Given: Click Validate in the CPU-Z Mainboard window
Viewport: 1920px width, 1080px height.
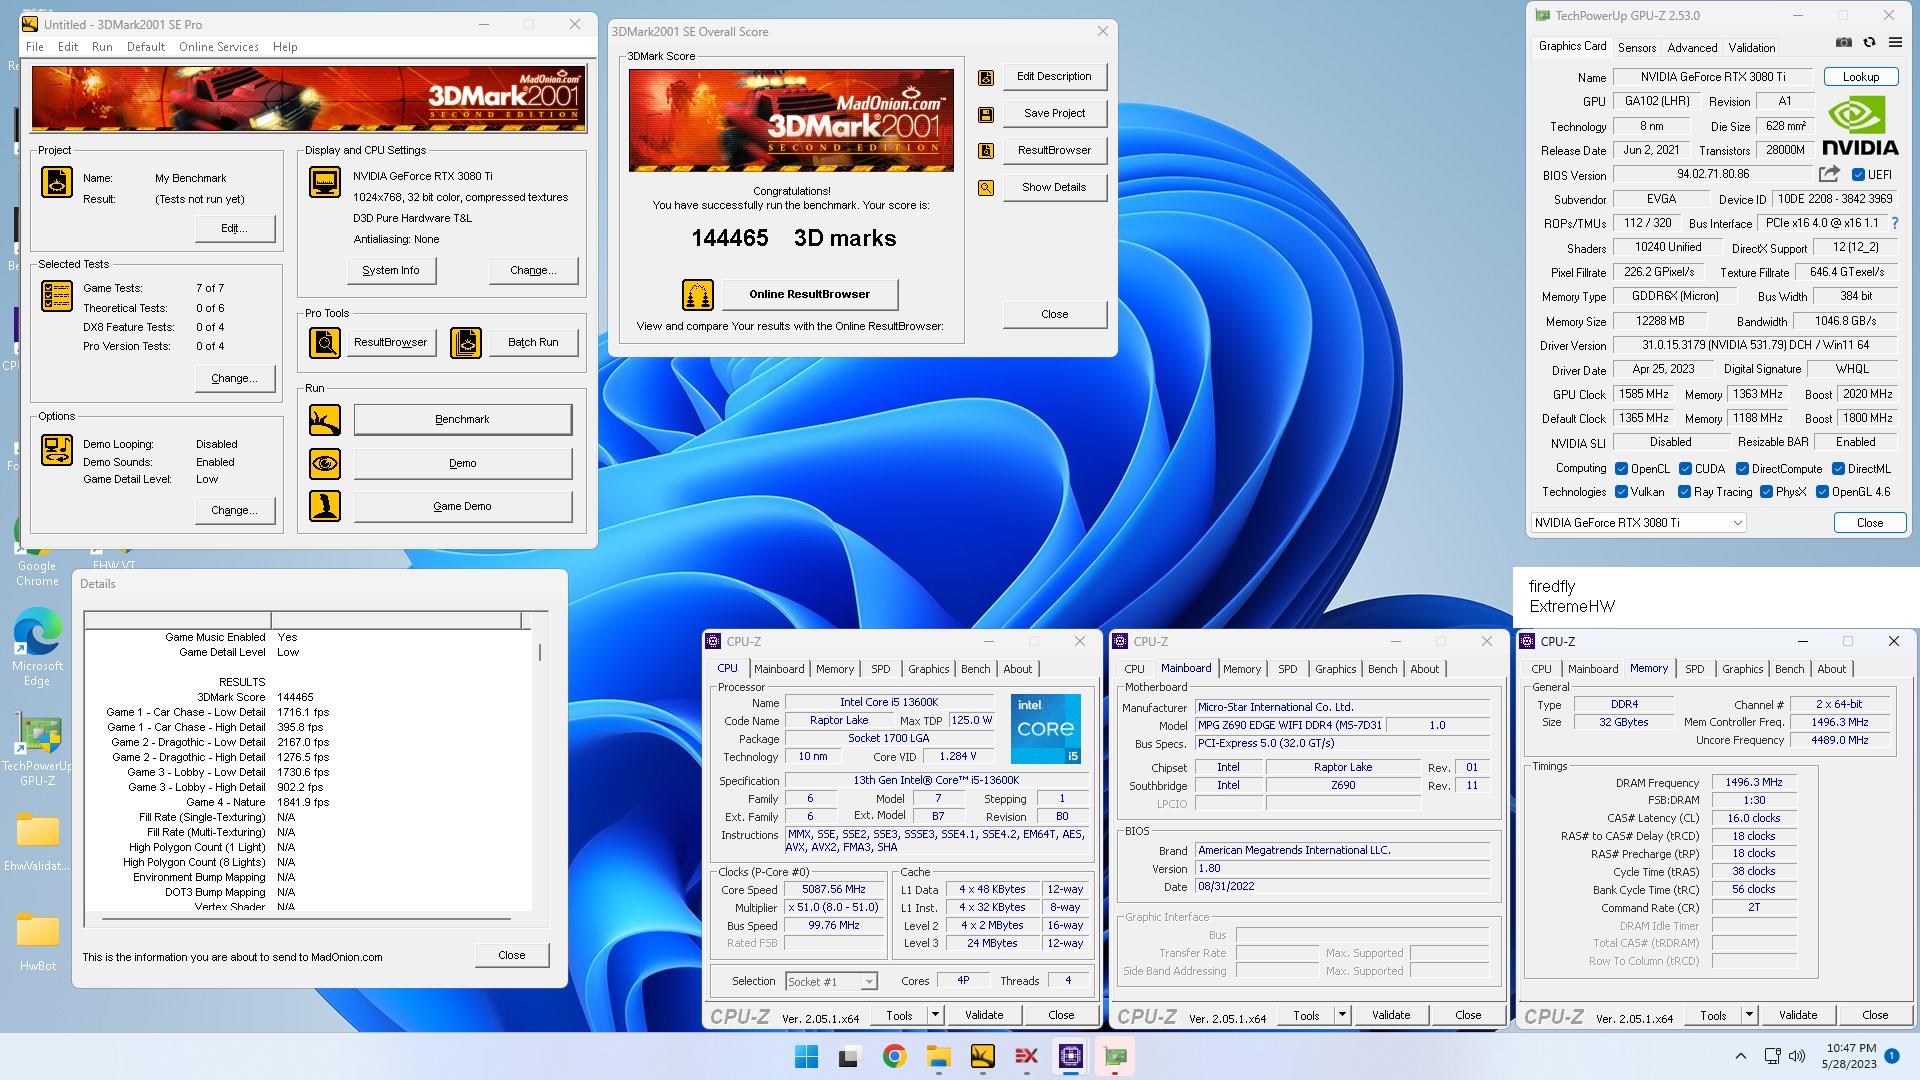Looking at the screenshot, I should tap(1391, 1015).
